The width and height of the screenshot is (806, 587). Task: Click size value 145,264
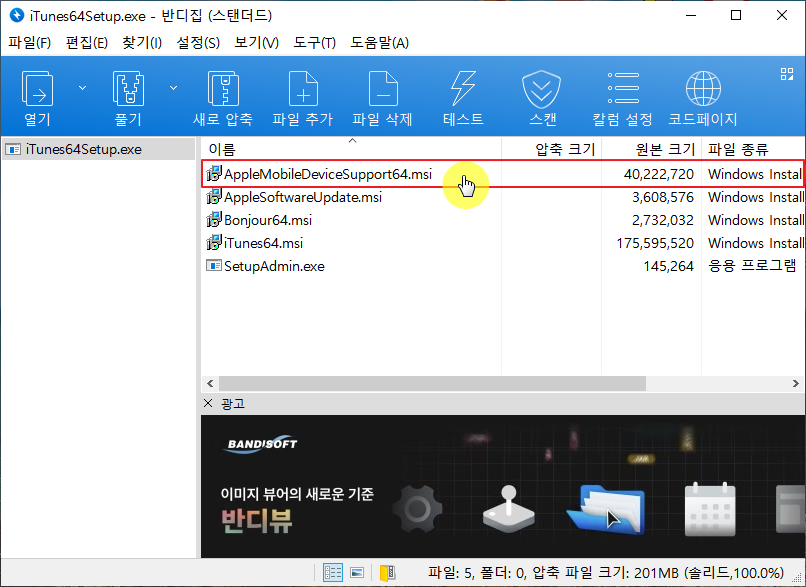point(668,266)
